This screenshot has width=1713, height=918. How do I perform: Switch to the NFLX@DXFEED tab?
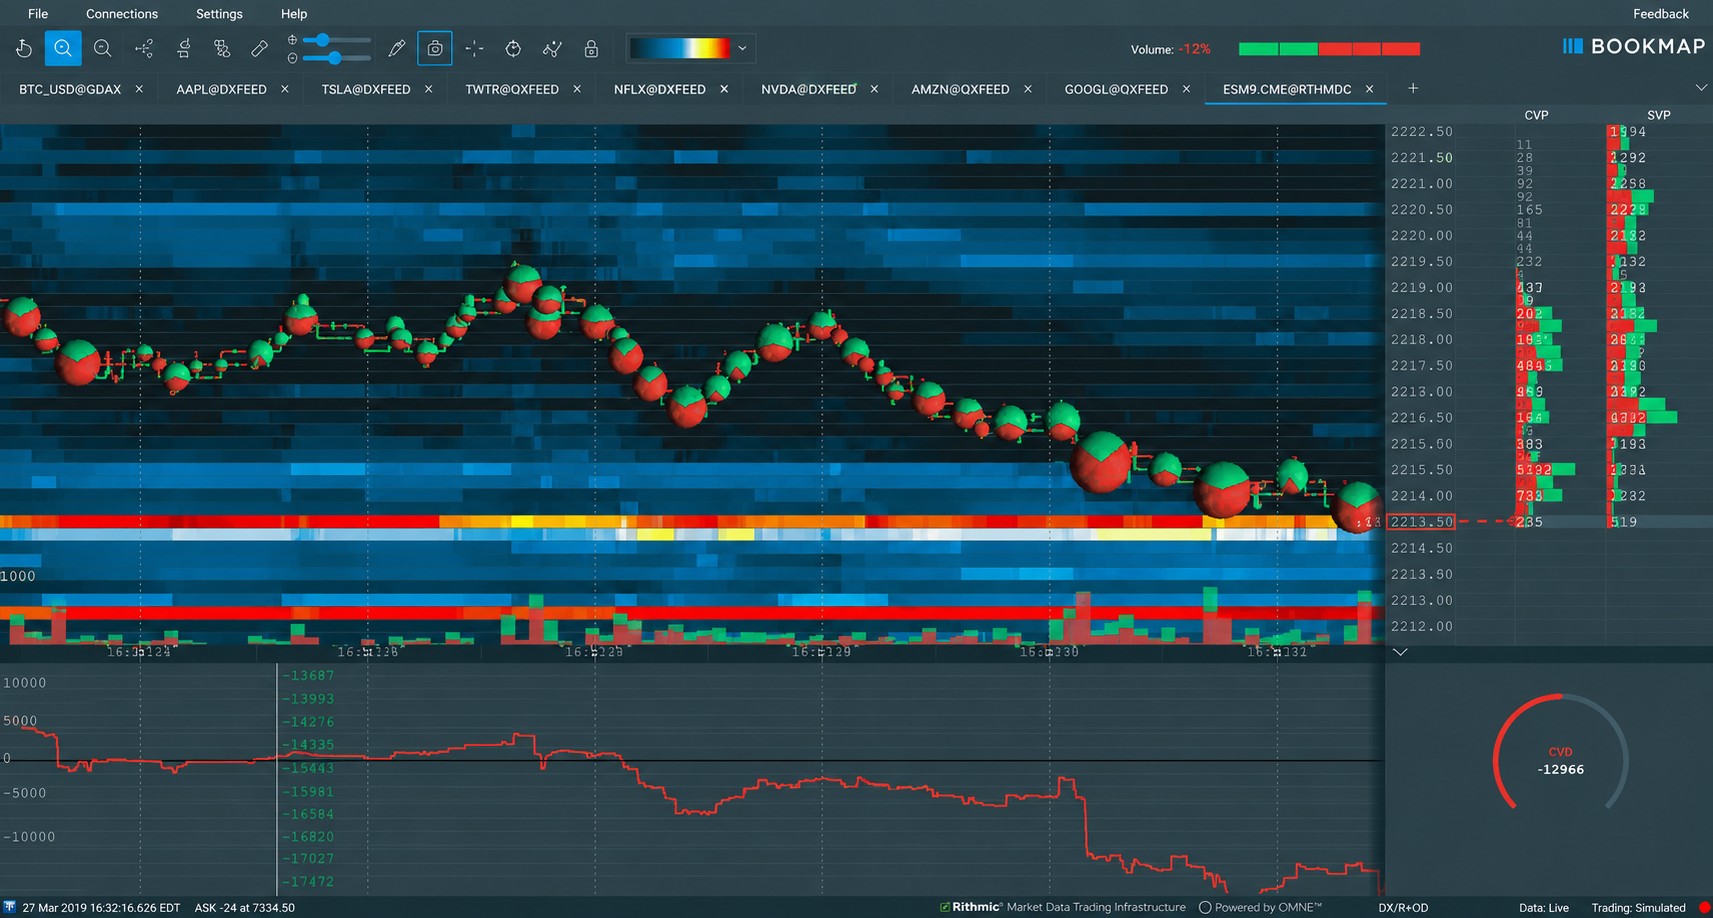click(660, 89)
